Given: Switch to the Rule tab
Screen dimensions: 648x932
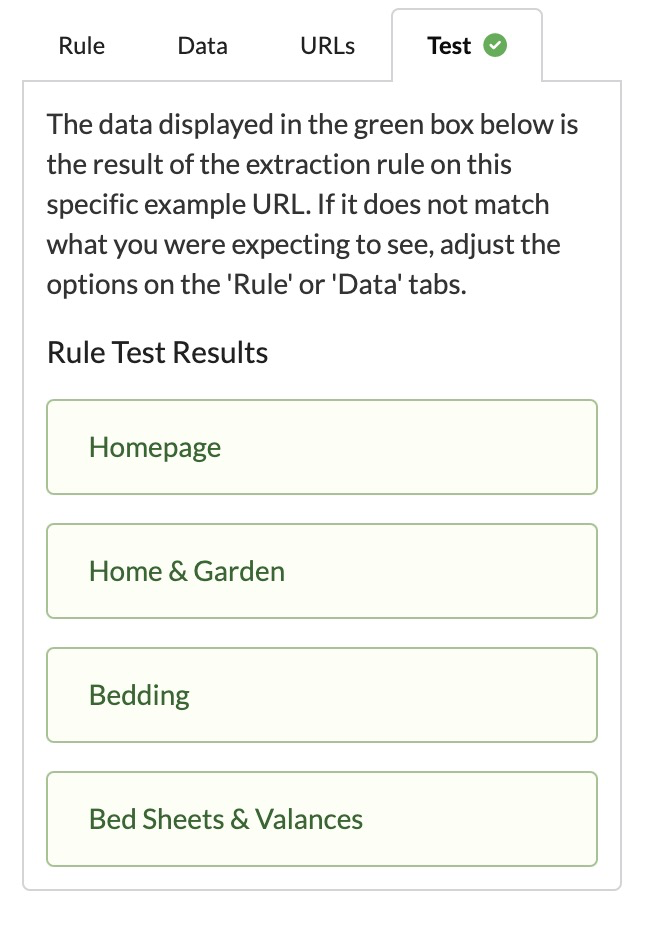Looking at the screenshot, I should click(x=81, y=46).
